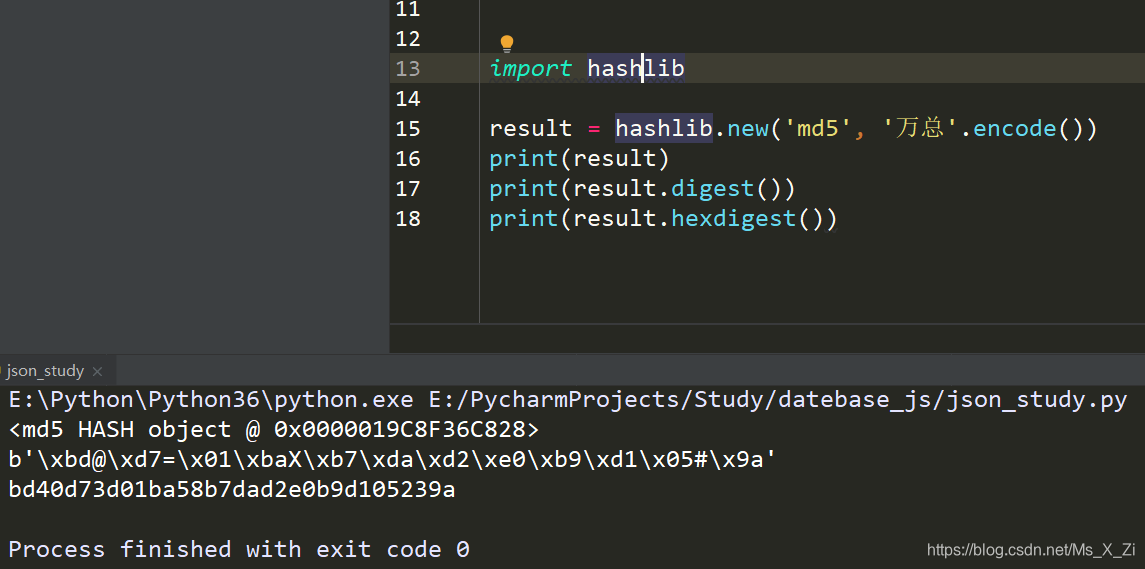Screen dimensions: 1145x569
Task: Click line number 17 in the gutter
Action: (x=408, y=188)
